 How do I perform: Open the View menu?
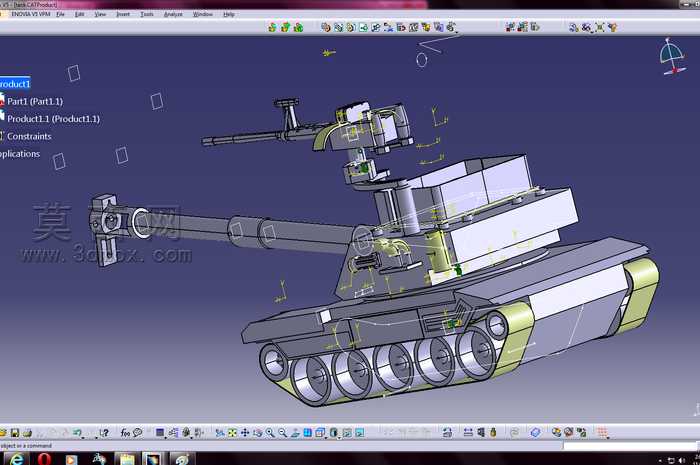[x=100, y=14]
